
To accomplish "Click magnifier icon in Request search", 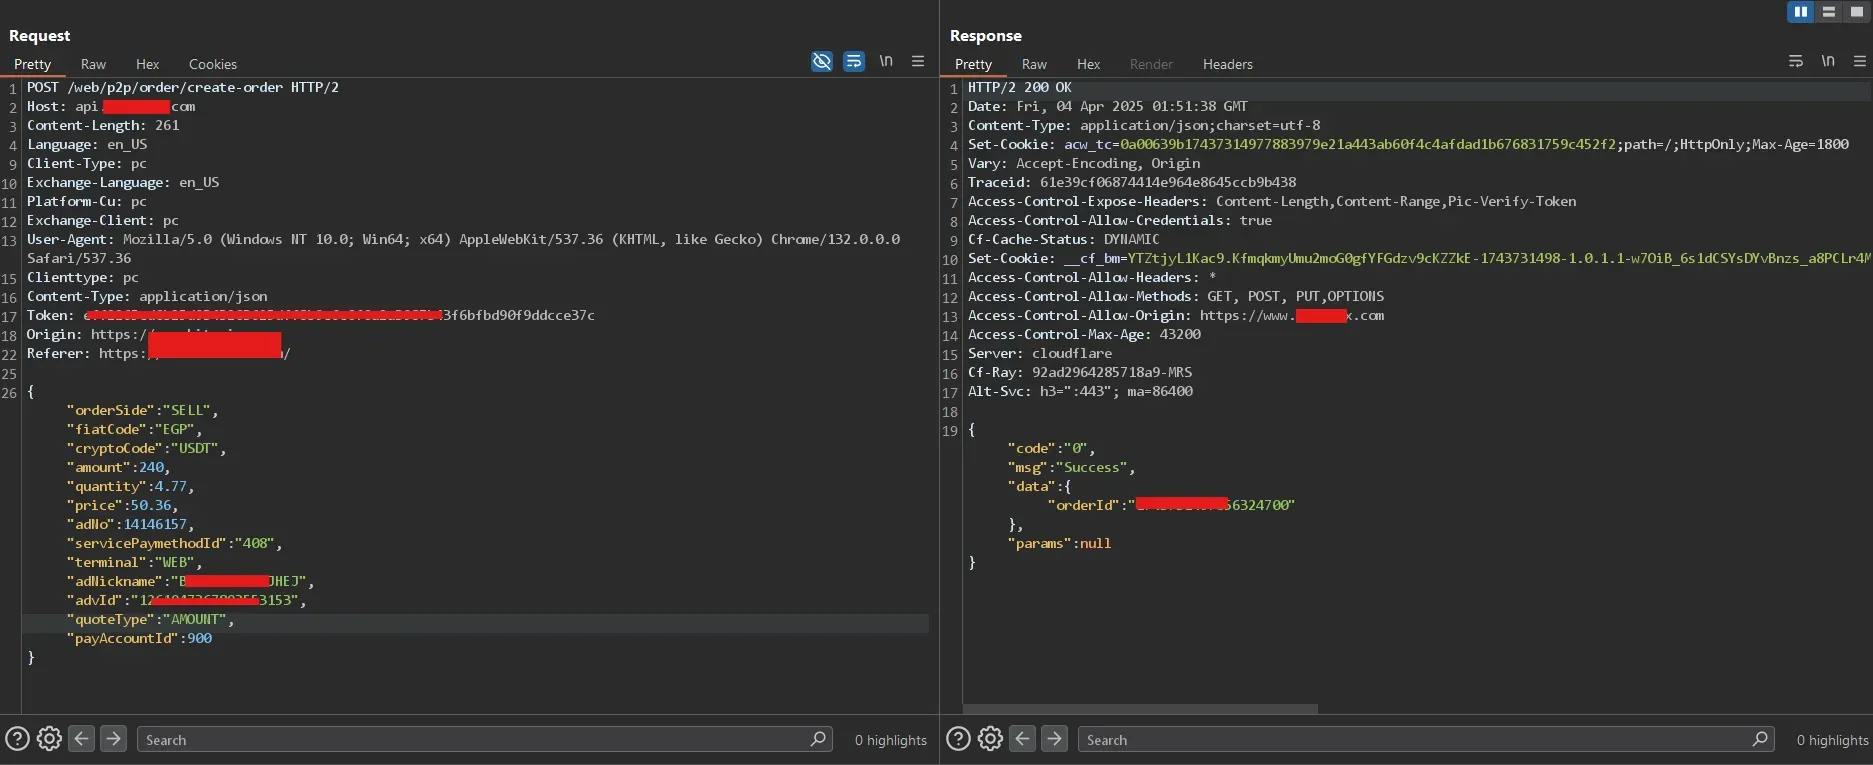I will pos(818,739).
